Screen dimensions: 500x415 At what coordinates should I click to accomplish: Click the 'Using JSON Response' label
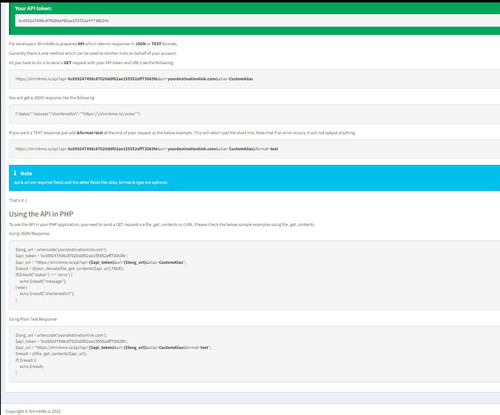(29, 234)
